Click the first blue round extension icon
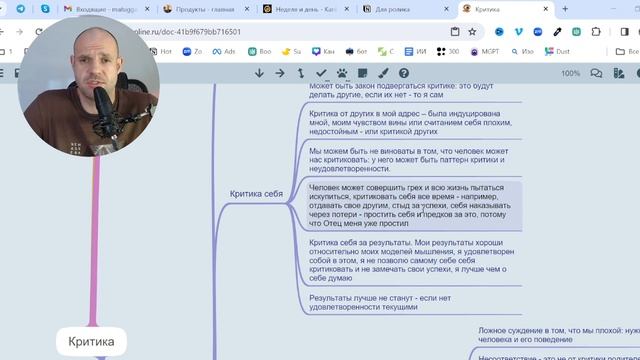Screen dimensions: 640x360 [x=499, y=31]
